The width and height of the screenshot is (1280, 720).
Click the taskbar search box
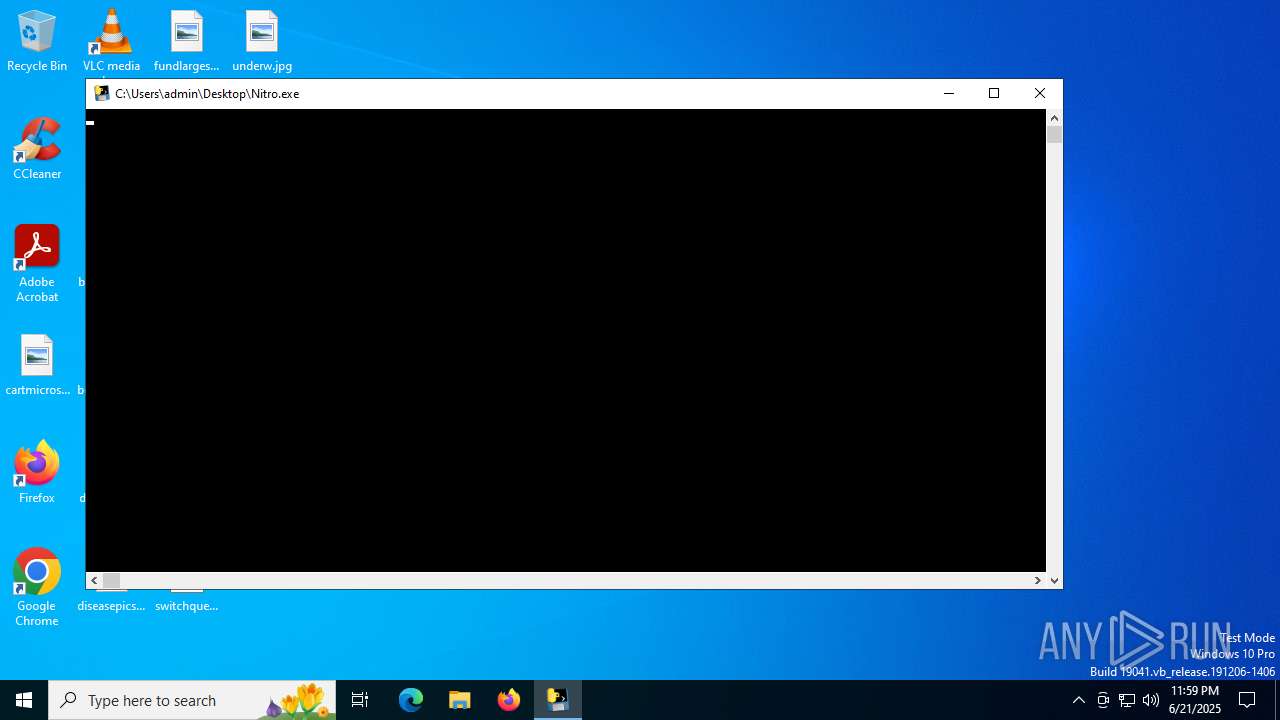(192, 700)
